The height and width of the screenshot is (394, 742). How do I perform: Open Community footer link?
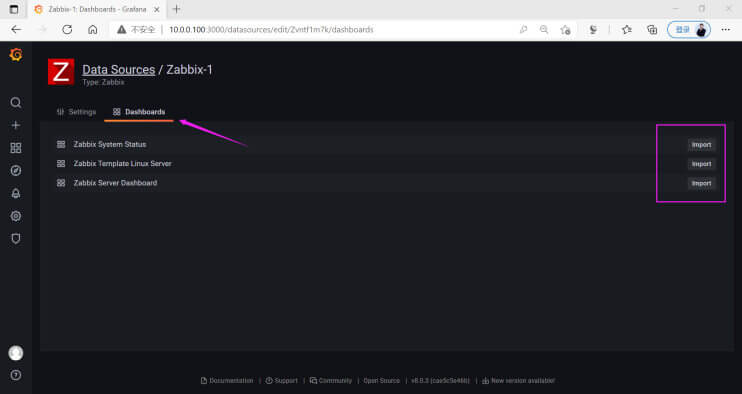click(x=331, y=380)
